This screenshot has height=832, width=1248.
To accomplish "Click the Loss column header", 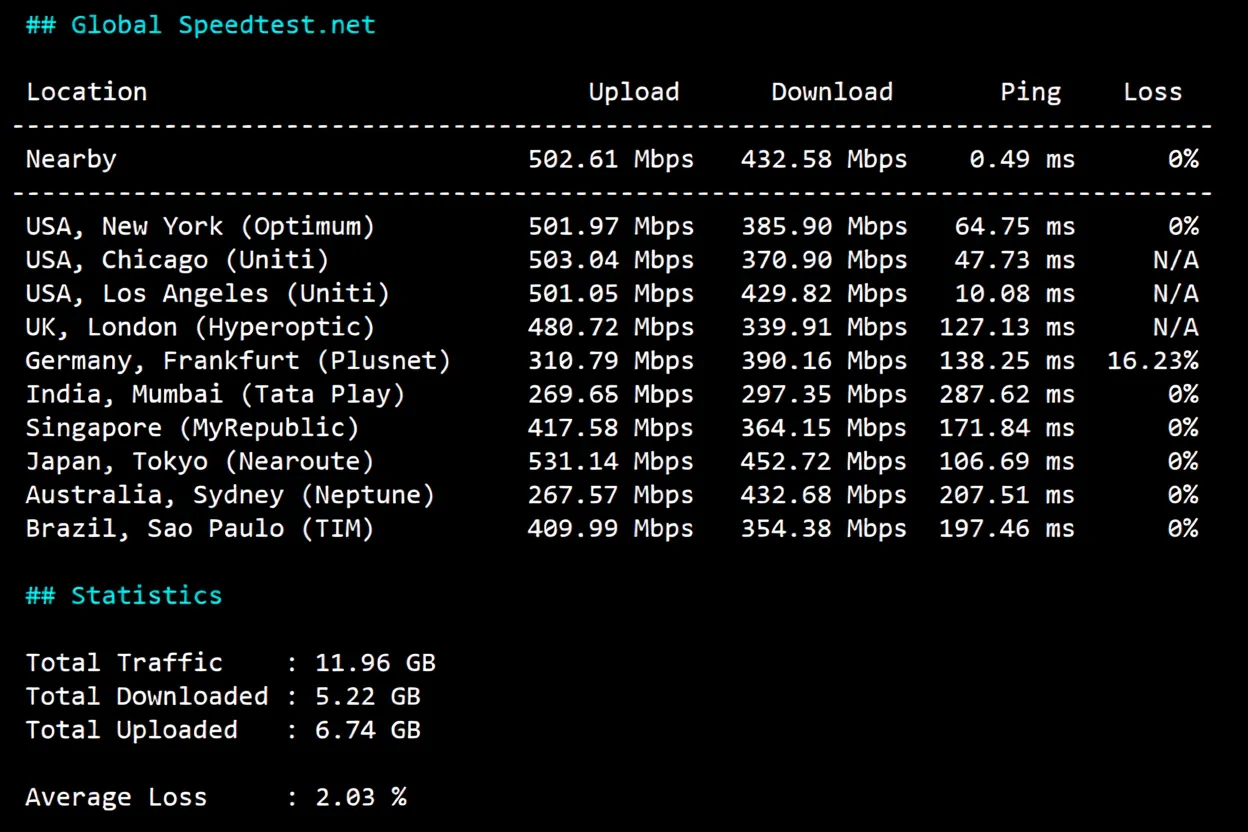I will [x=1152, y=91].
